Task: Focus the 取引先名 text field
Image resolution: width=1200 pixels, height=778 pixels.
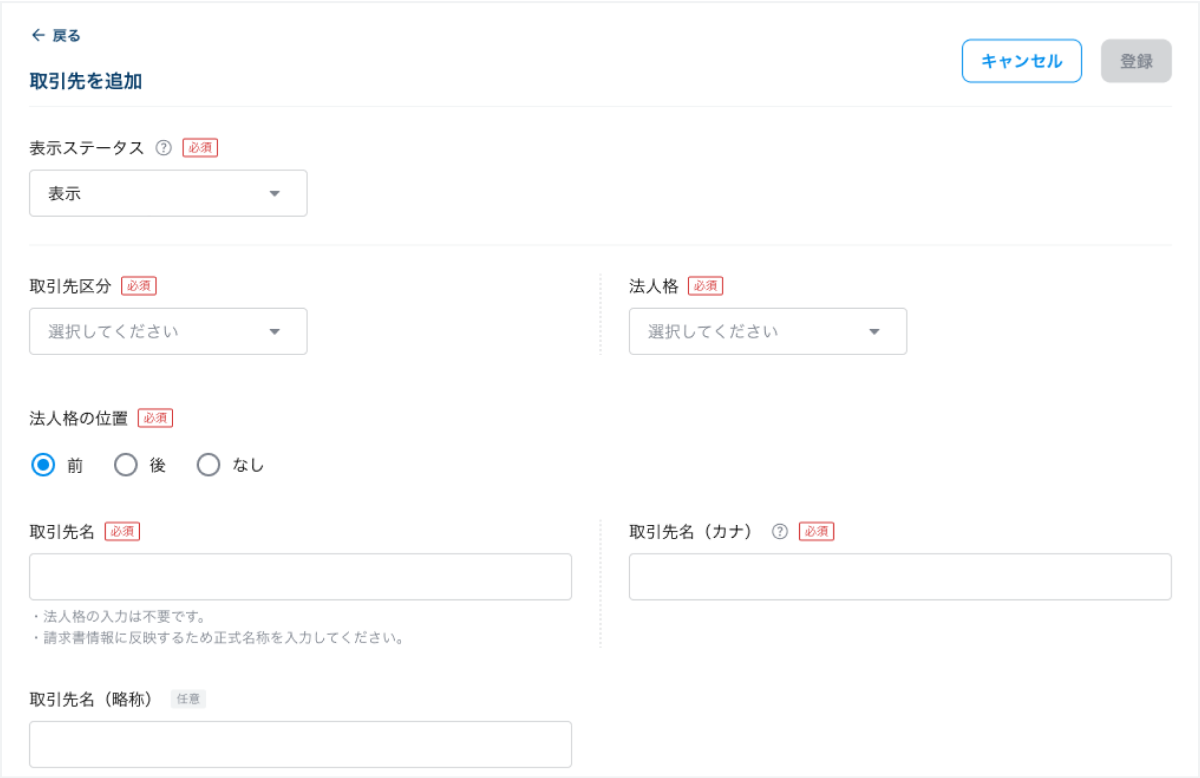Action: (300, 577)
